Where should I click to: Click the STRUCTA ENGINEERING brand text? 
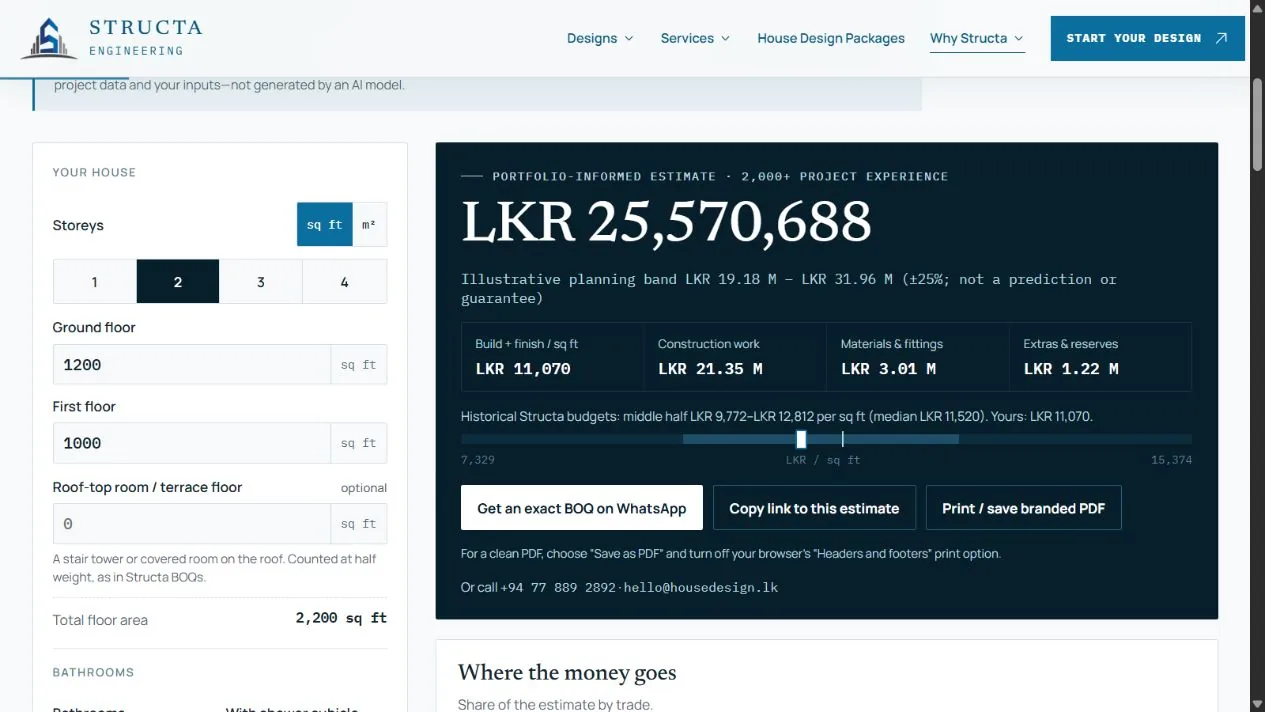tap(145, 37)
